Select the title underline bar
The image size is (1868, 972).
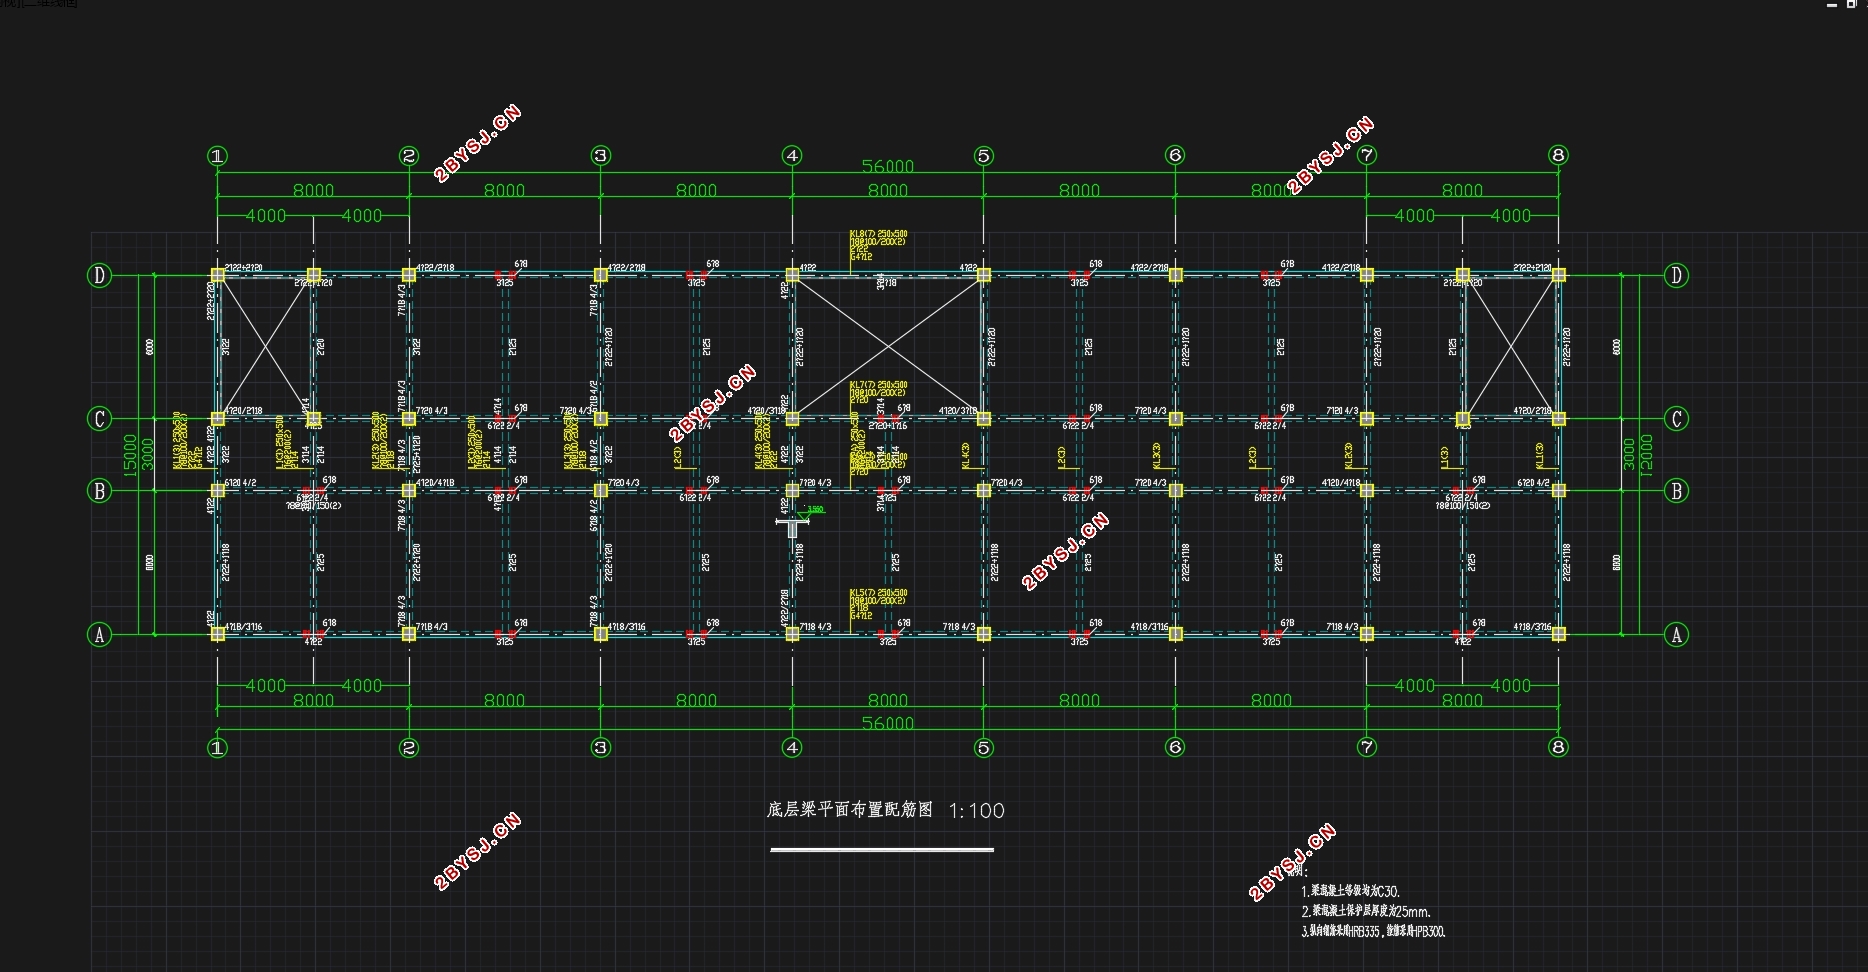coord(882,850)
